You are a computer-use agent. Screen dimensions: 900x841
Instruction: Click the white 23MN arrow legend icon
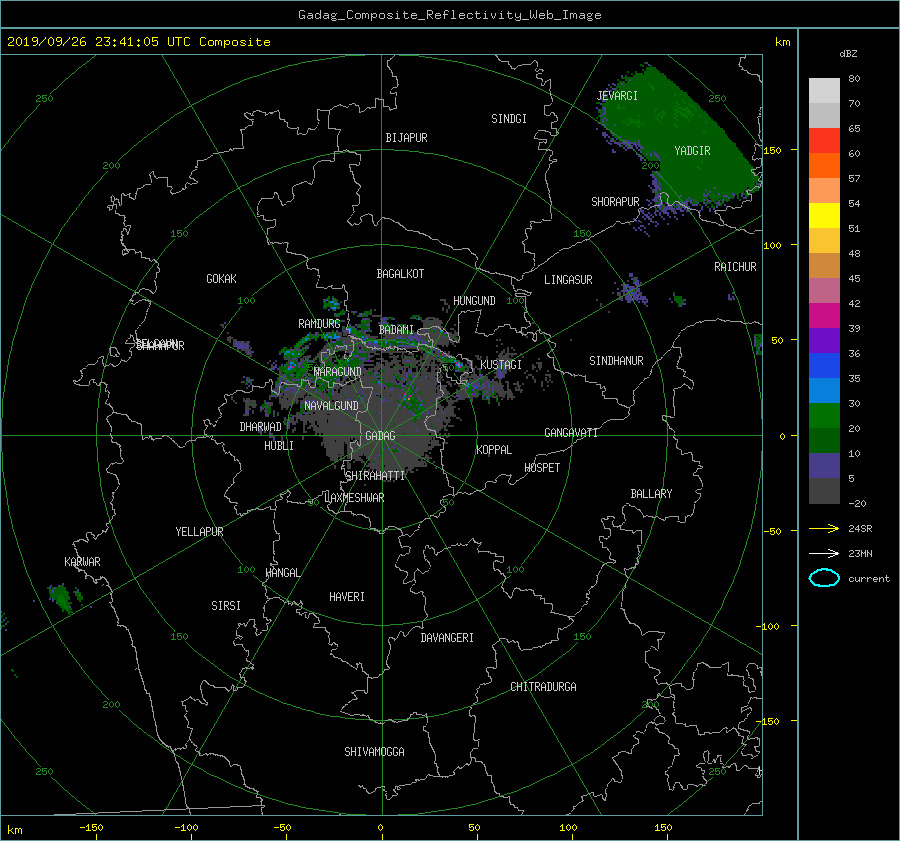click(x=824, y=553)
